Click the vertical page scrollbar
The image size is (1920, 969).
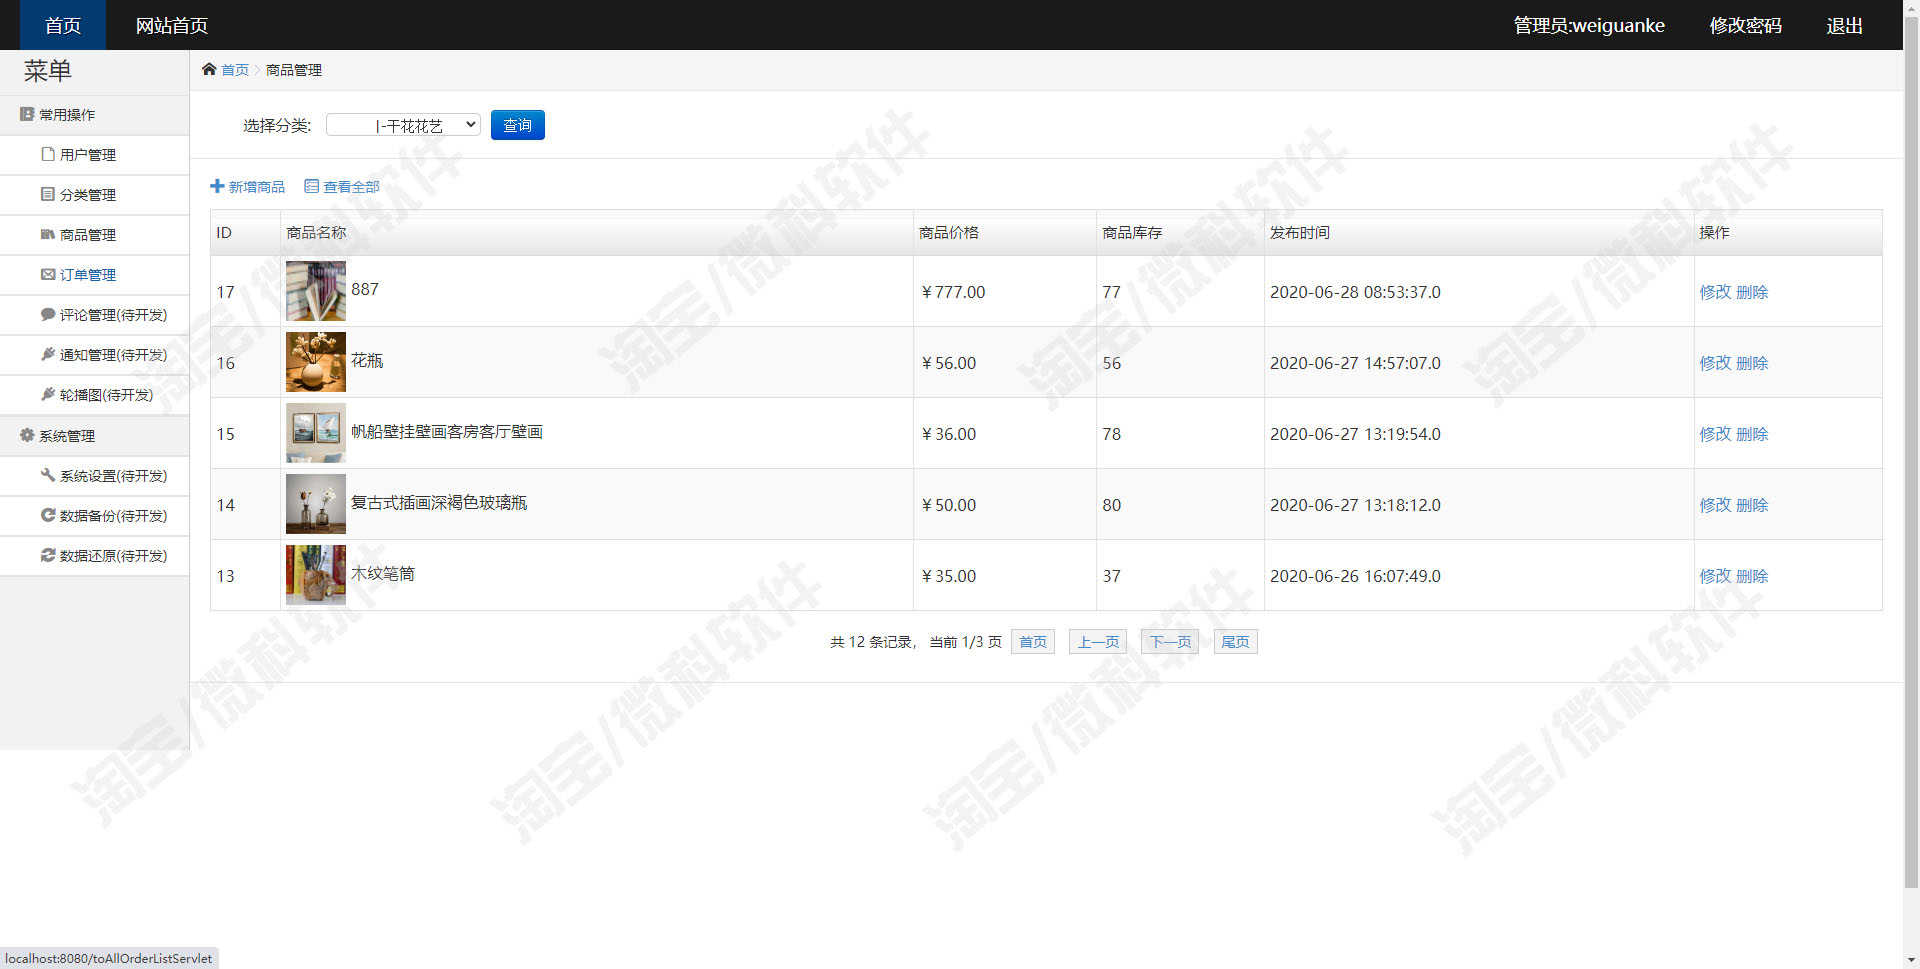[x=1911, y=450]
